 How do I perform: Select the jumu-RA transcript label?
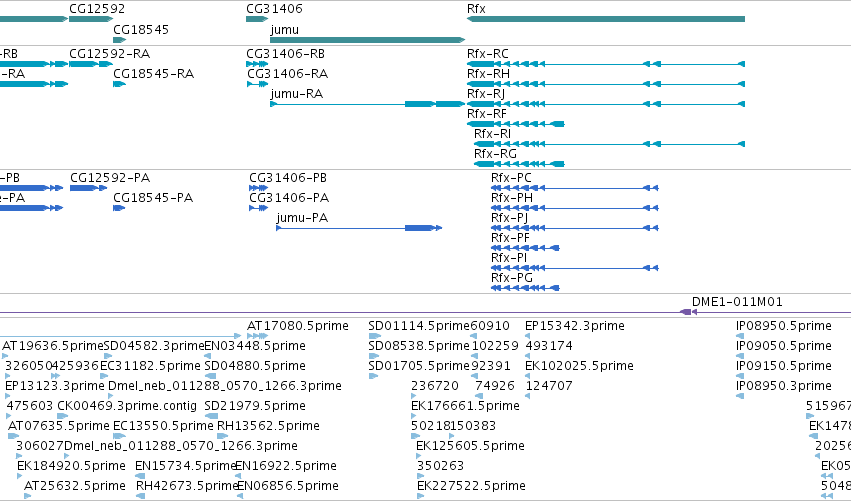tap(296, 94)
